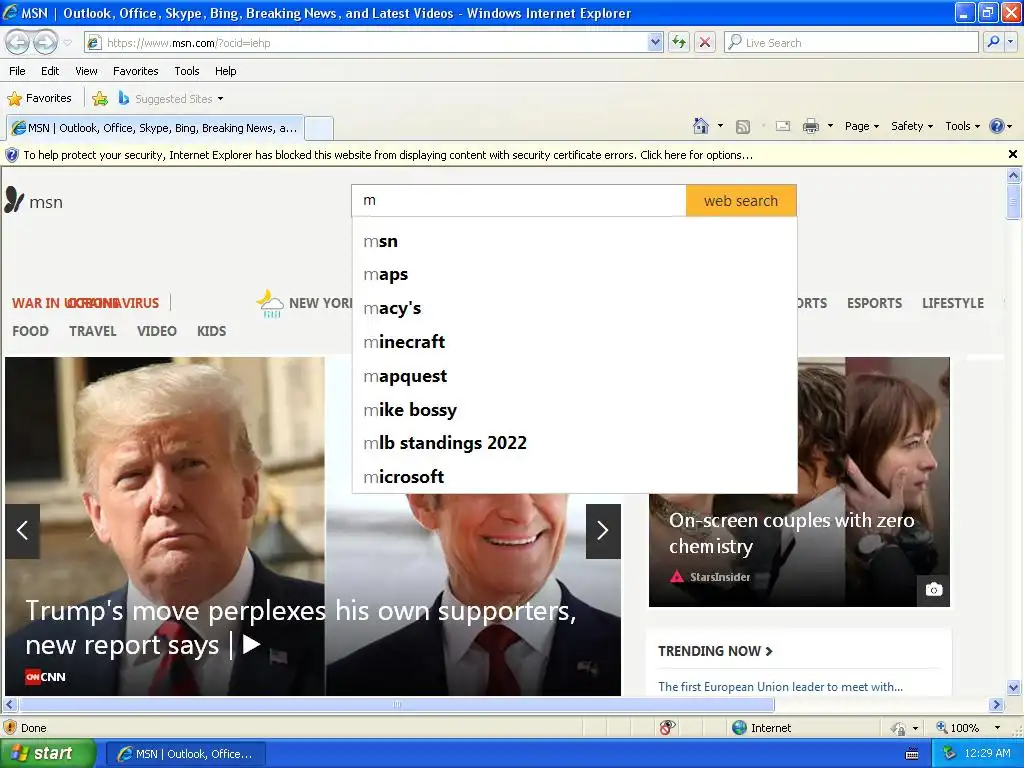The image size is (1024, 768).
Task: Click the Refresh page icon
Action: pyautogui.click(x=679, y=43)
